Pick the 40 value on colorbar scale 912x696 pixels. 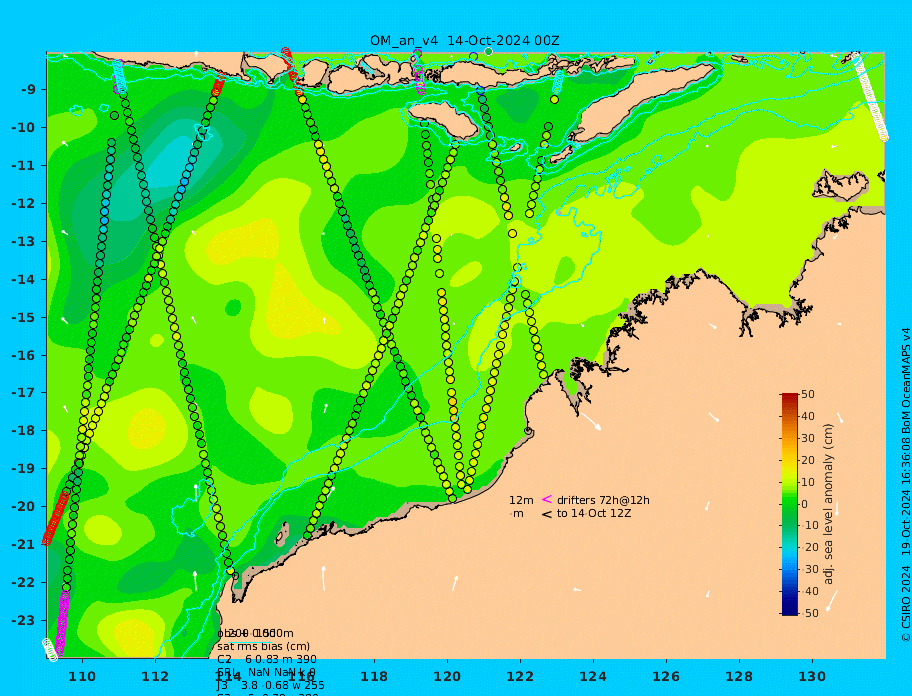tap(808, 417)
